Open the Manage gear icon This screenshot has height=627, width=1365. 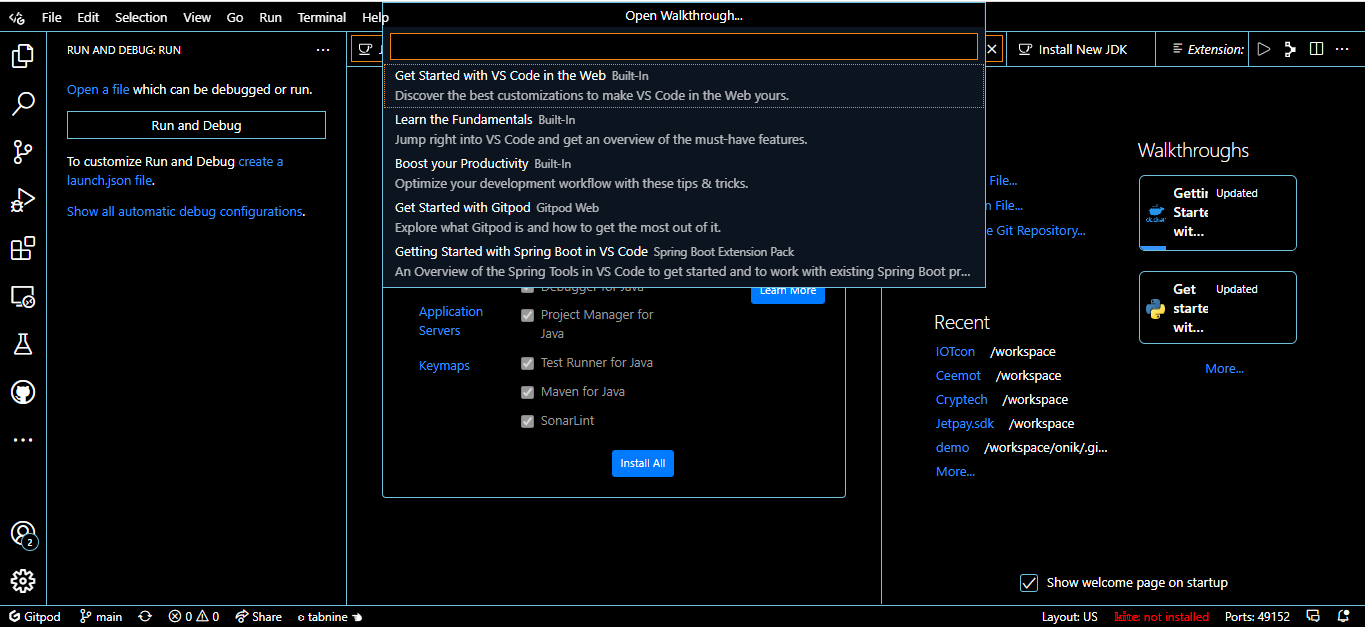pyautogui.click(x=23, y=581)
